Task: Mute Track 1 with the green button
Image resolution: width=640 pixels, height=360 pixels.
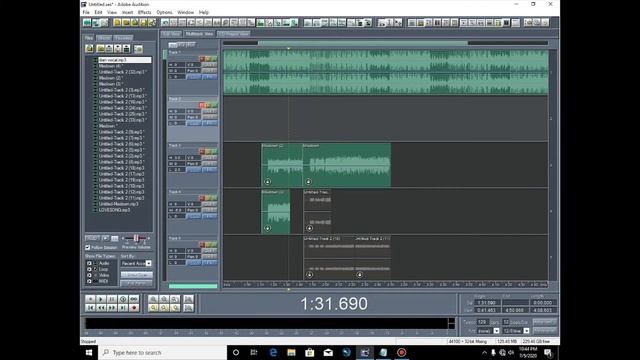Action: pyautogui.click(x=214, y=59)
